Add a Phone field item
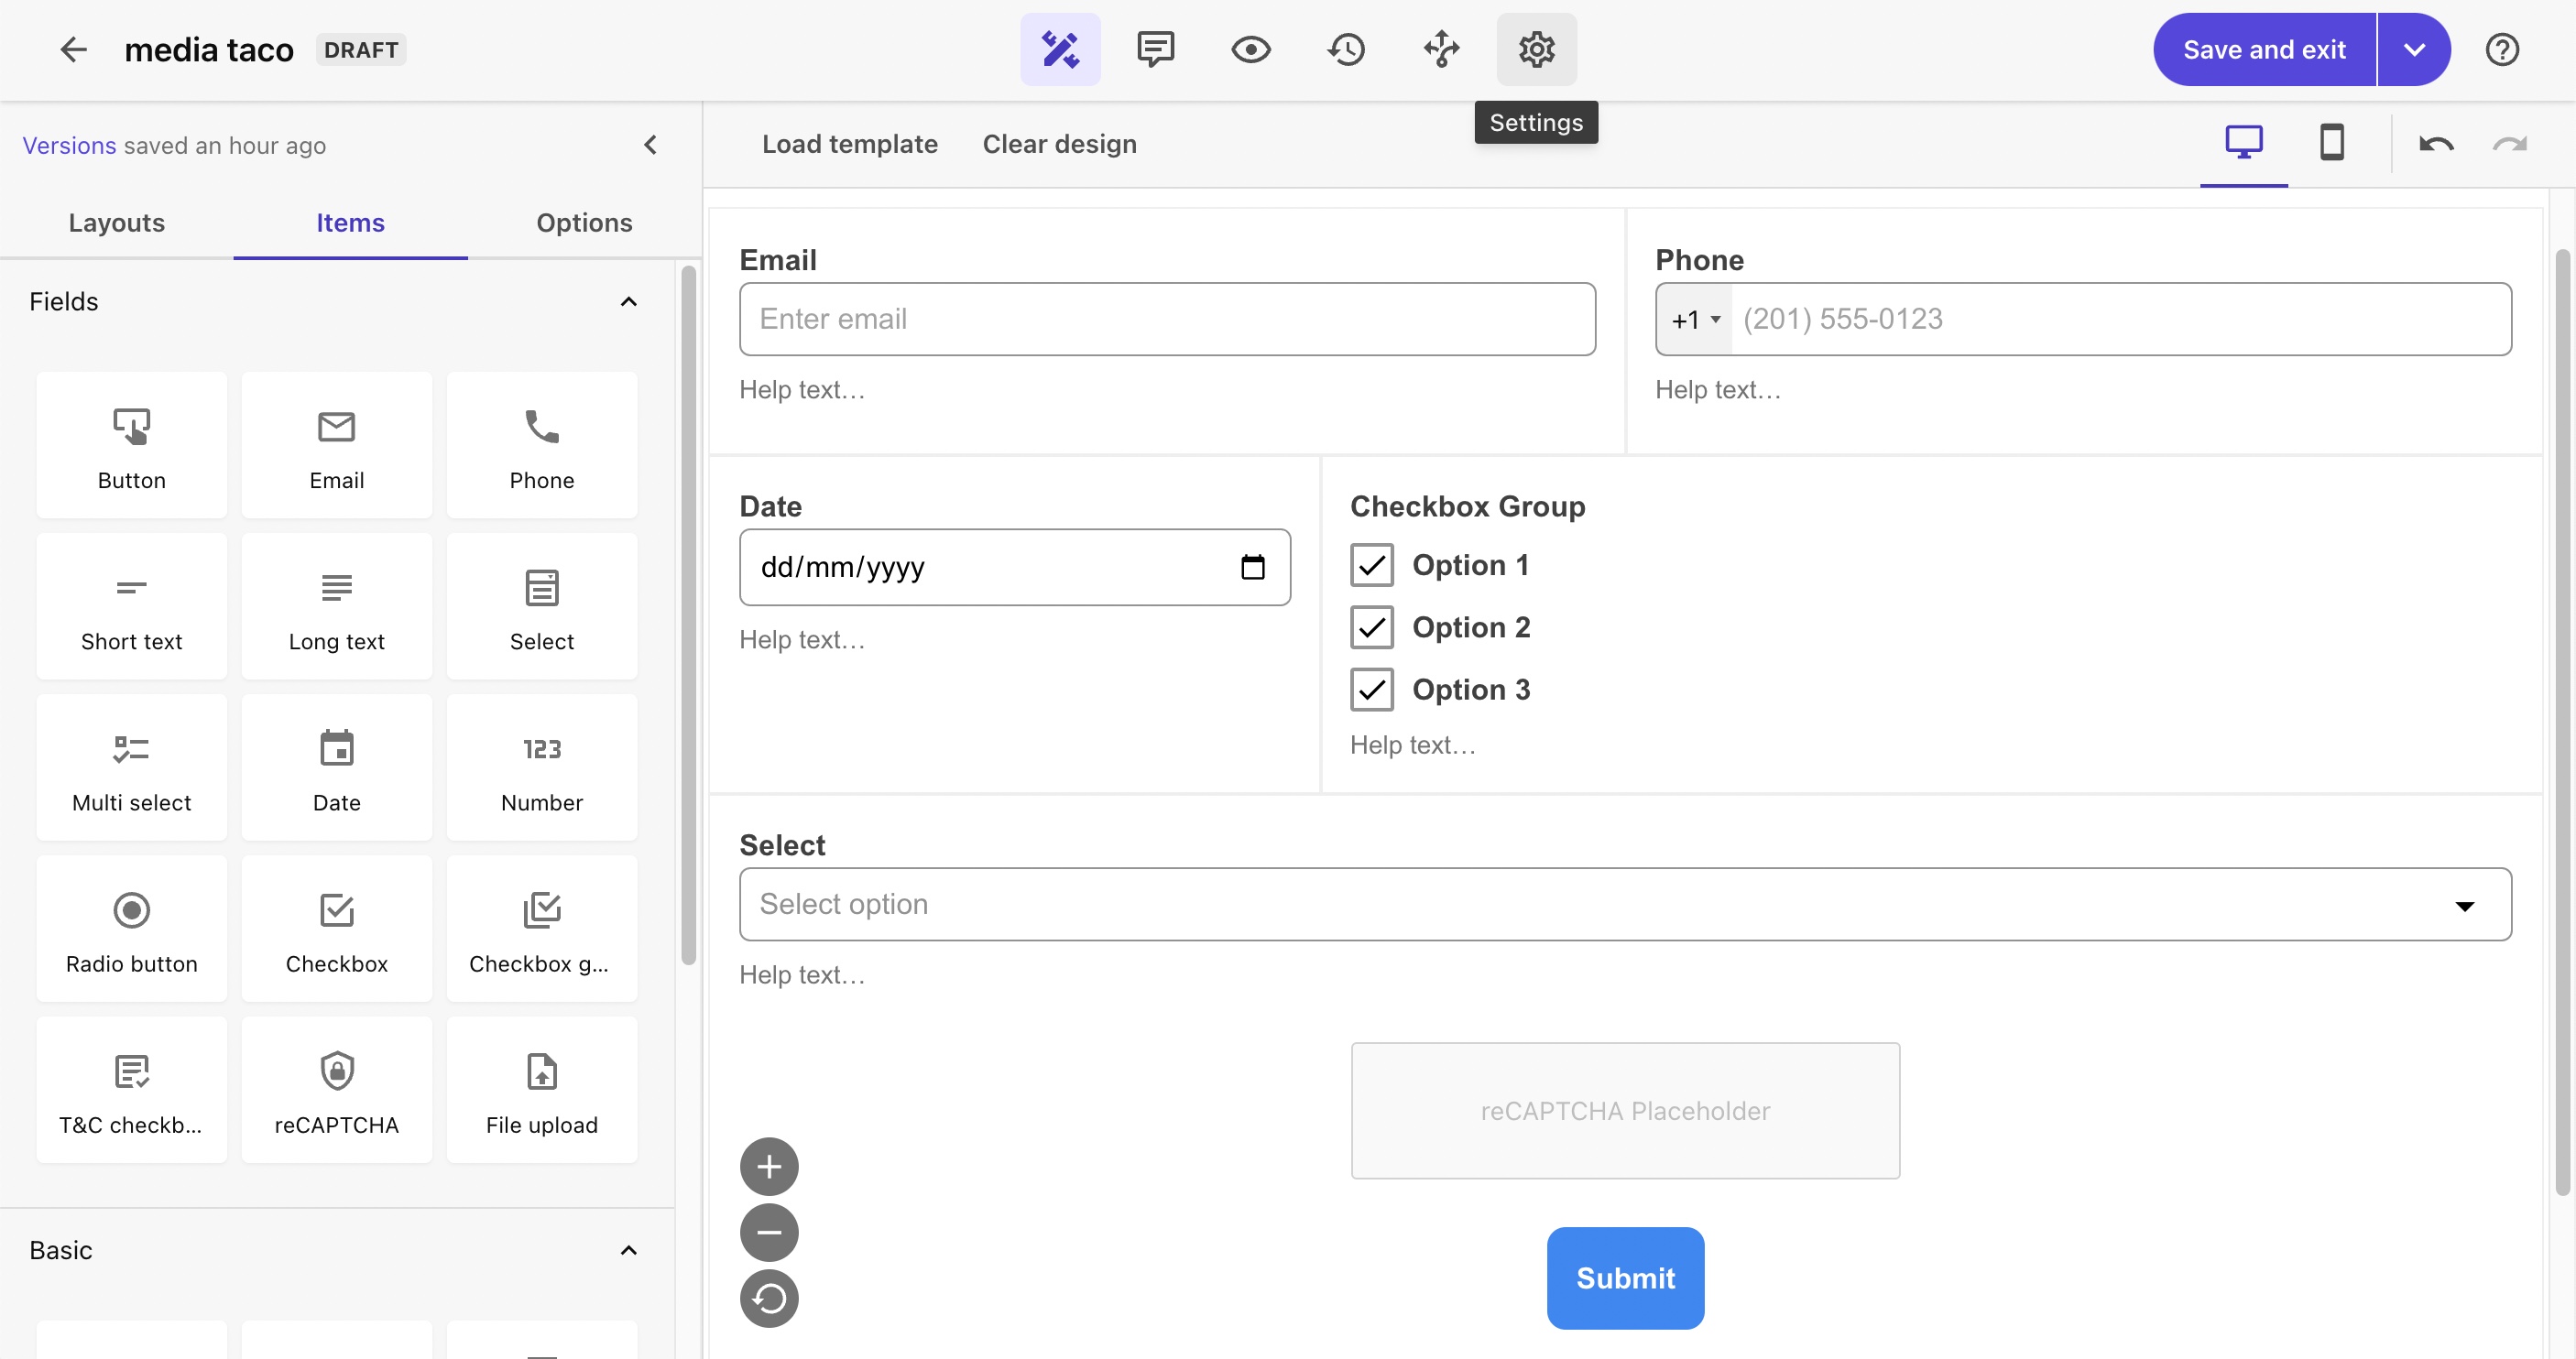Viewport: 2576px width, 1359px height. (541, 446)
